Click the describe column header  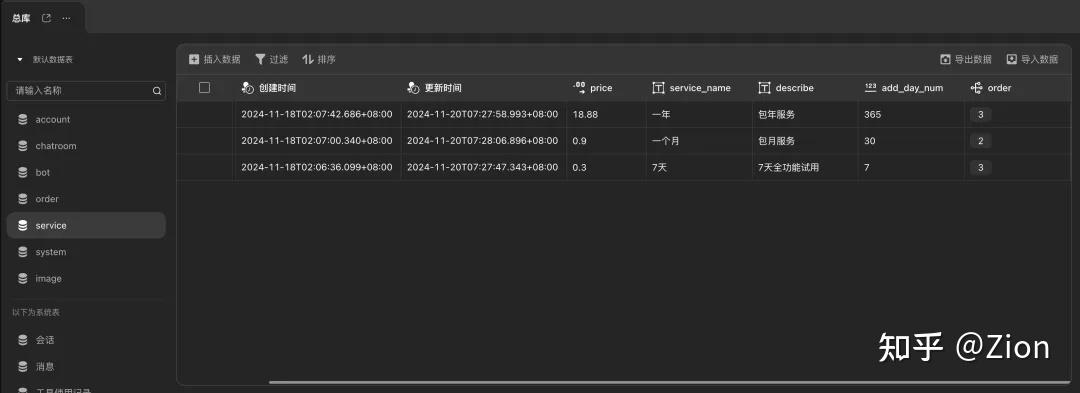tap(805, 88)
